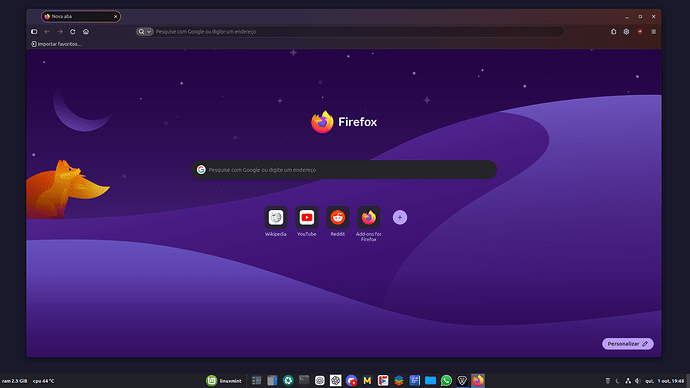Image resolution: width=690 pixels, height=388 pixels.
Task: Open the blue G icon with red badge
Action: [x=351, y=381]
